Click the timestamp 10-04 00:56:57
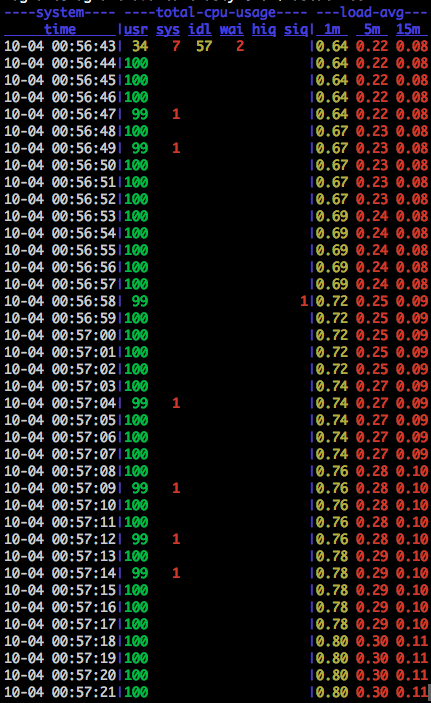 pos(60,284)
